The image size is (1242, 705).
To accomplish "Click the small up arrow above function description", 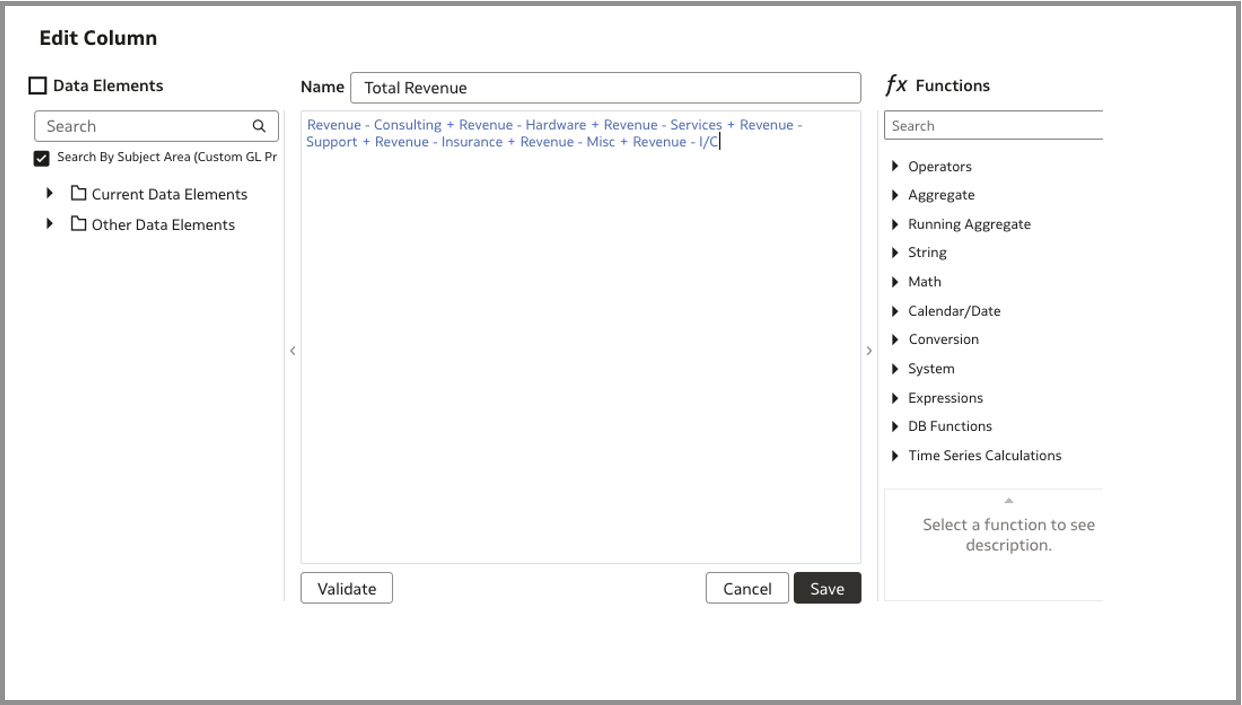I will click(1008, 500).
